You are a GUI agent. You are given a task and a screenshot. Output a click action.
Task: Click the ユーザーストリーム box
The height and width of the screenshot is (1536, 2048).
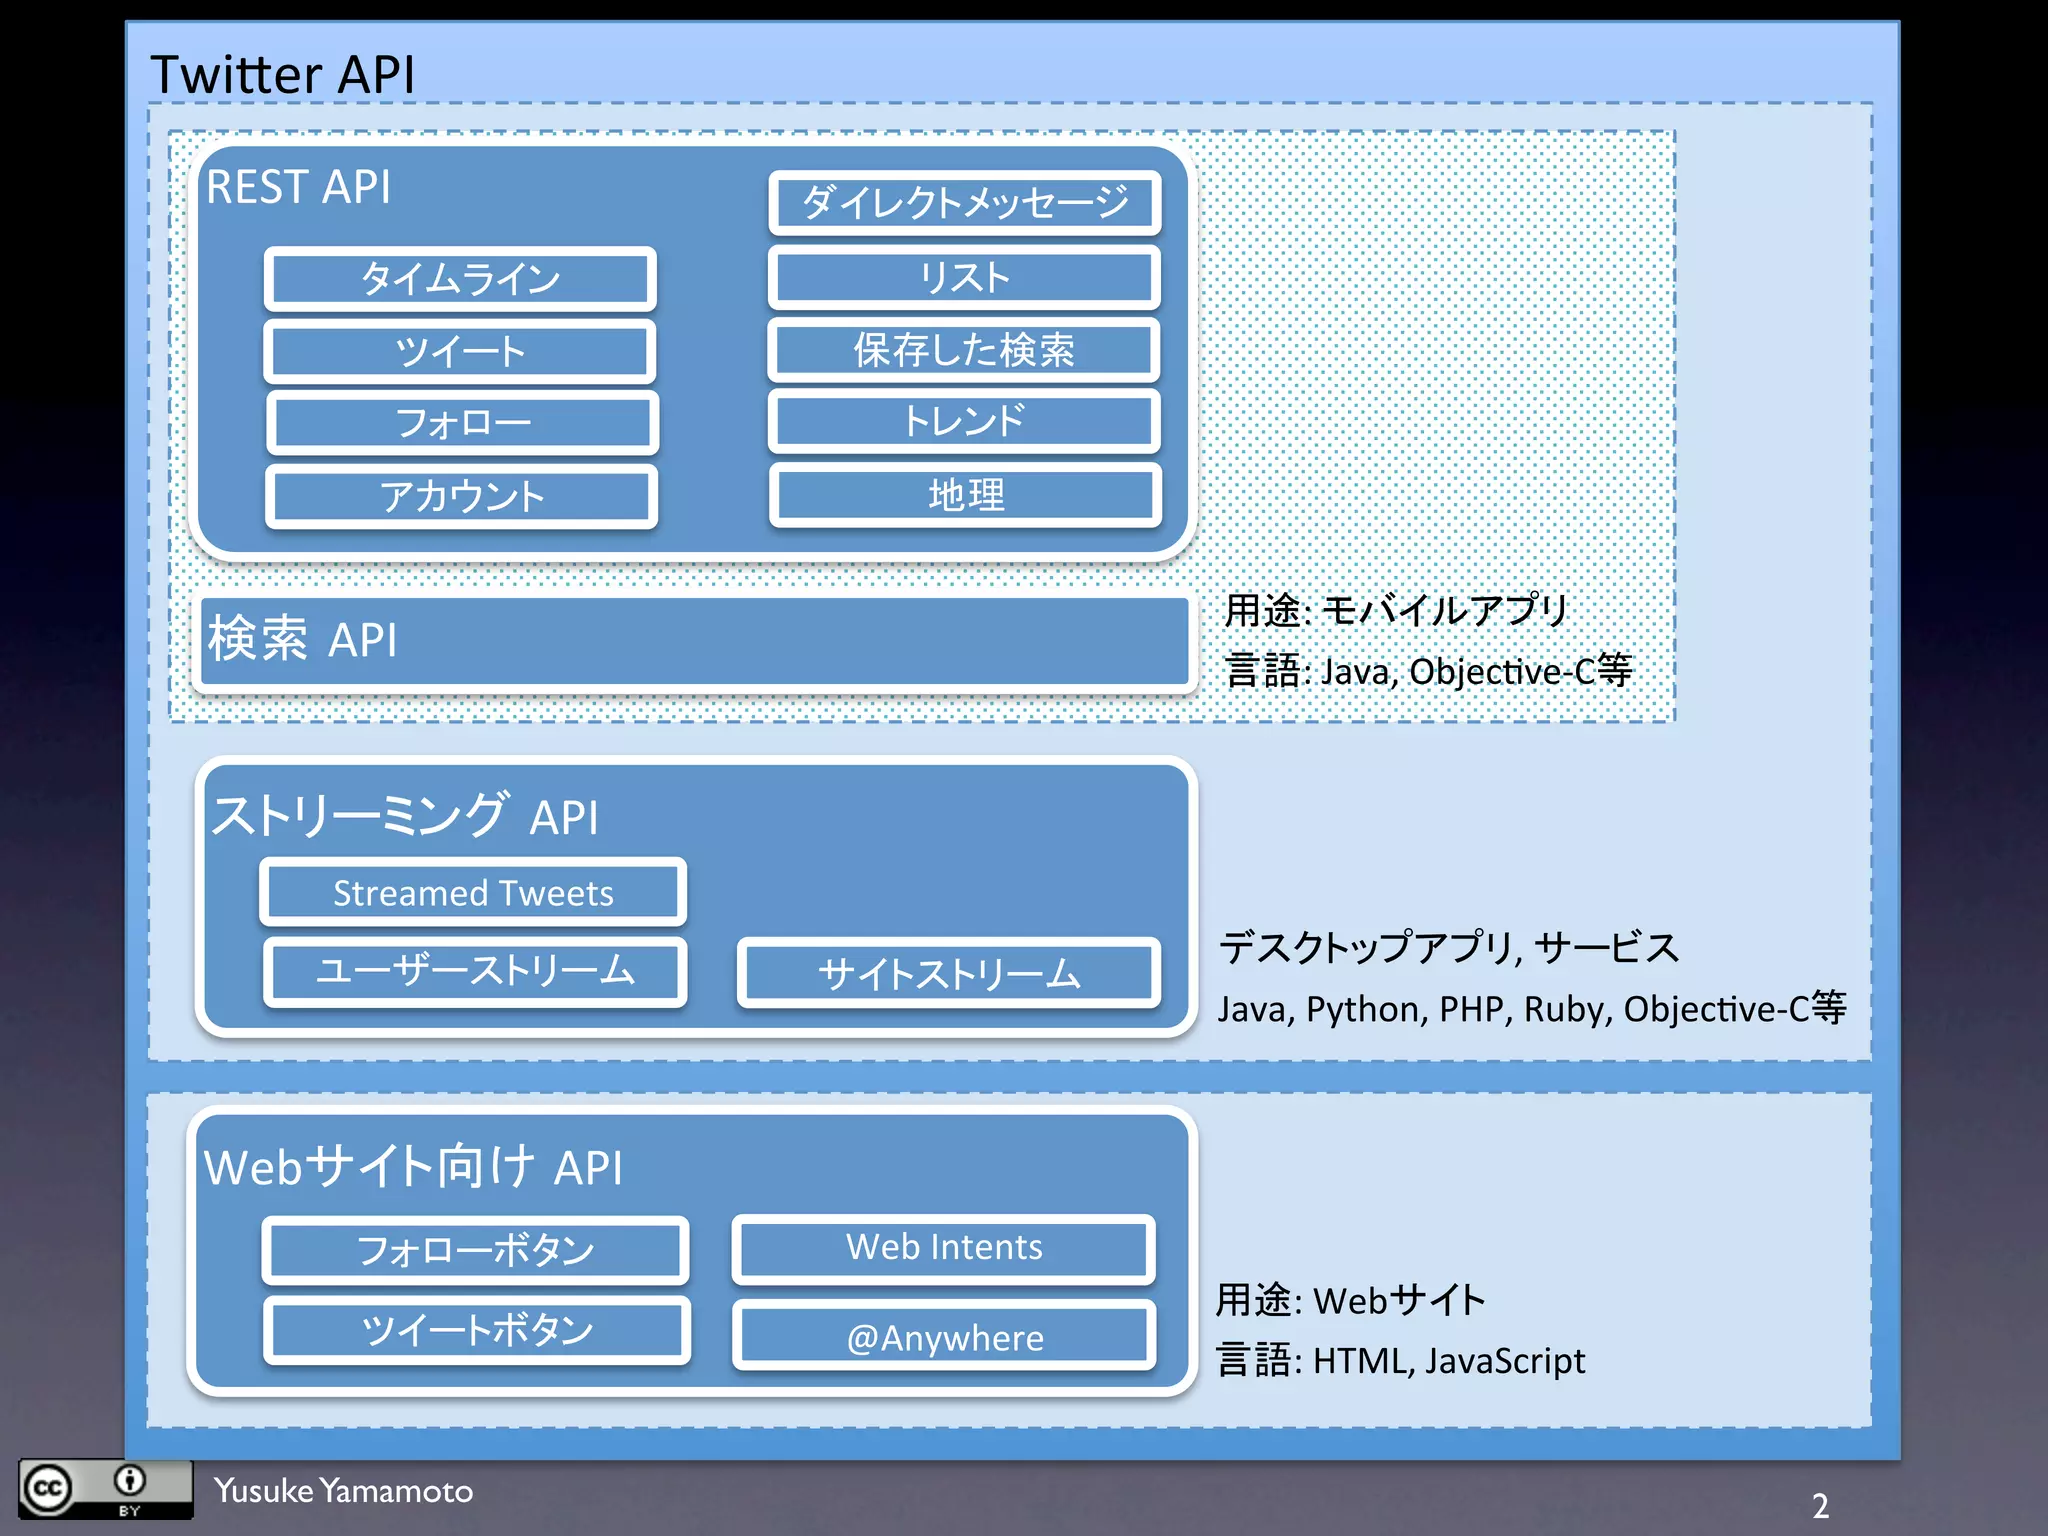pos(475,971)
